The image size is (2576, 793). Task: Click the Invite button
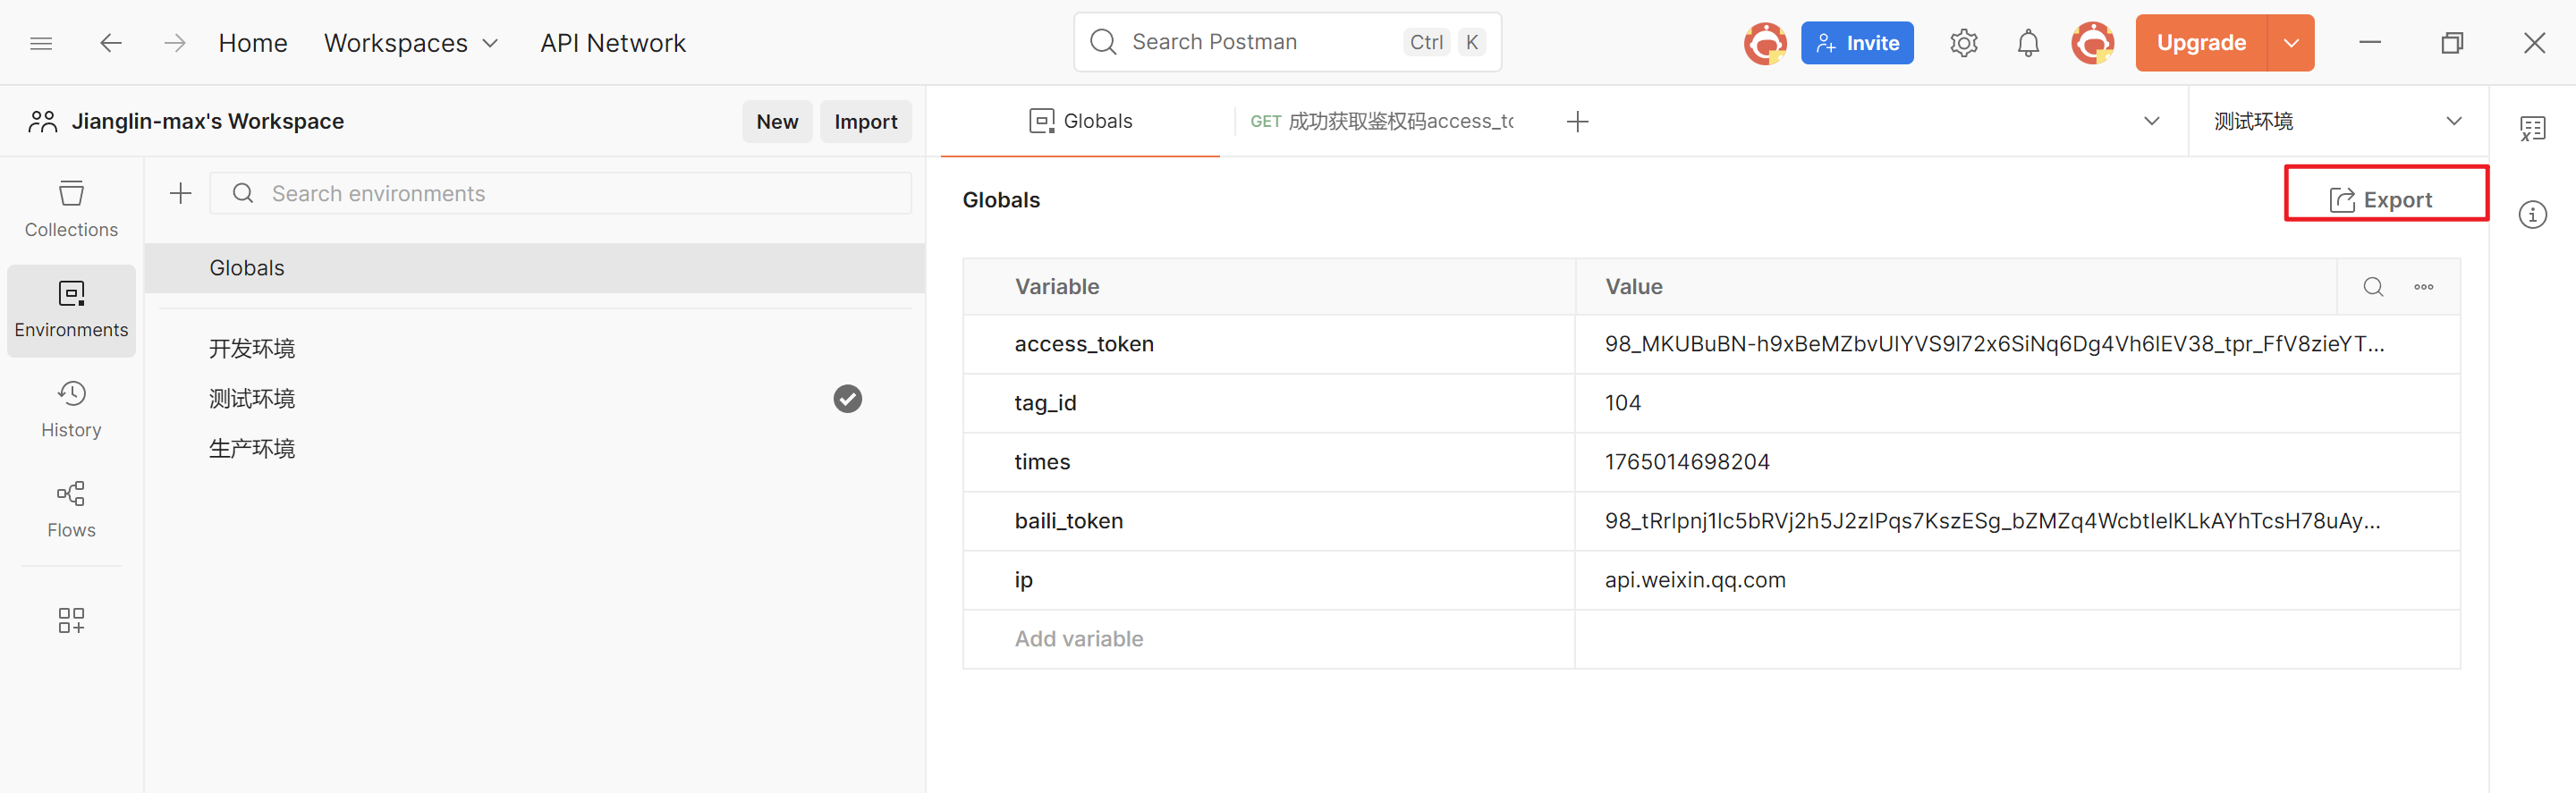(1857, 43)
